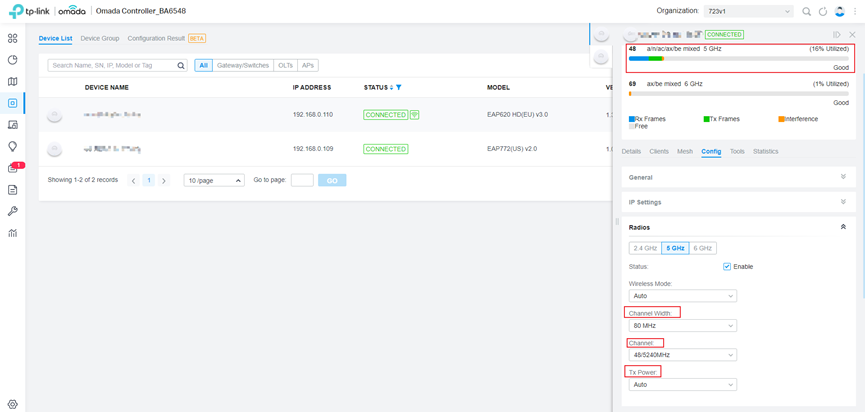
Task: Open the Tools wrench icon in sidebar
Action: pos(13,211)
